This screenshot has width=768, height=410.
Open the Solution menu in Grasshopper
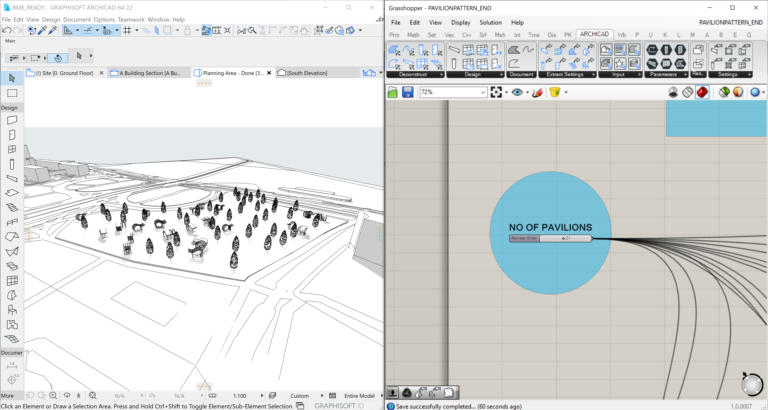[x=490, y=22]
